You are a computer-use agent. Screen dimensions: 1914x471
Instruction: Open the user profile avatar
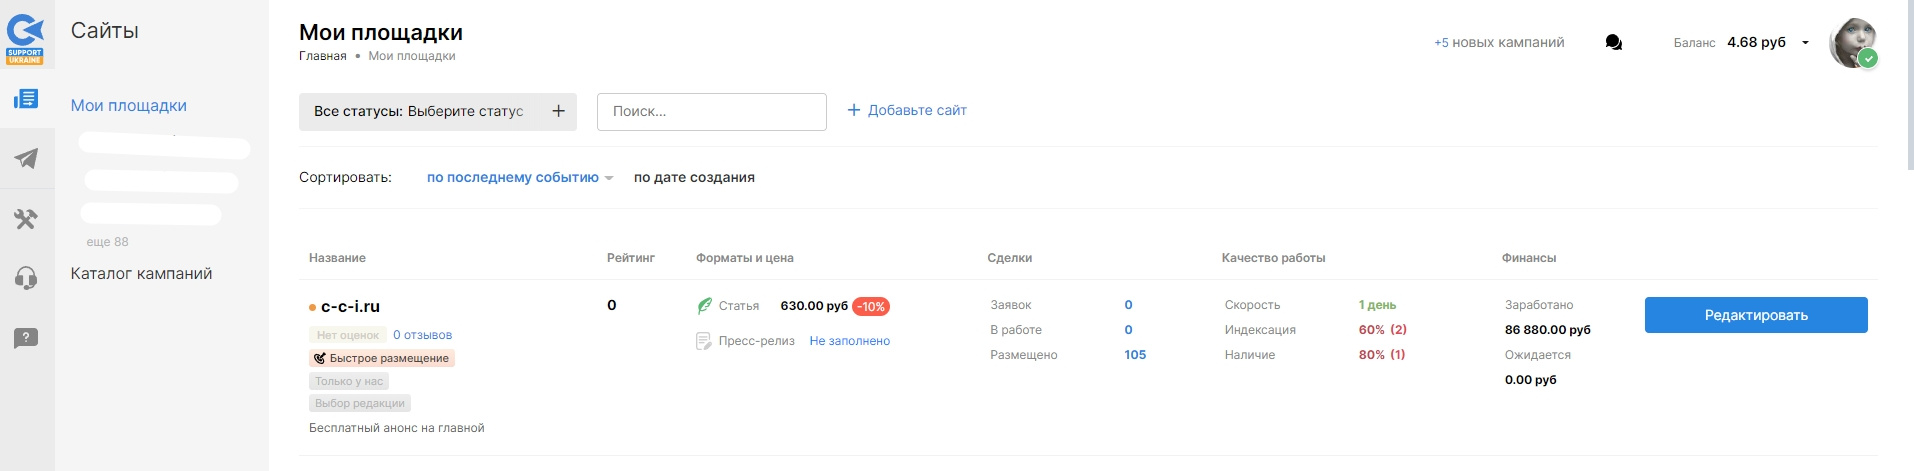1852,43
